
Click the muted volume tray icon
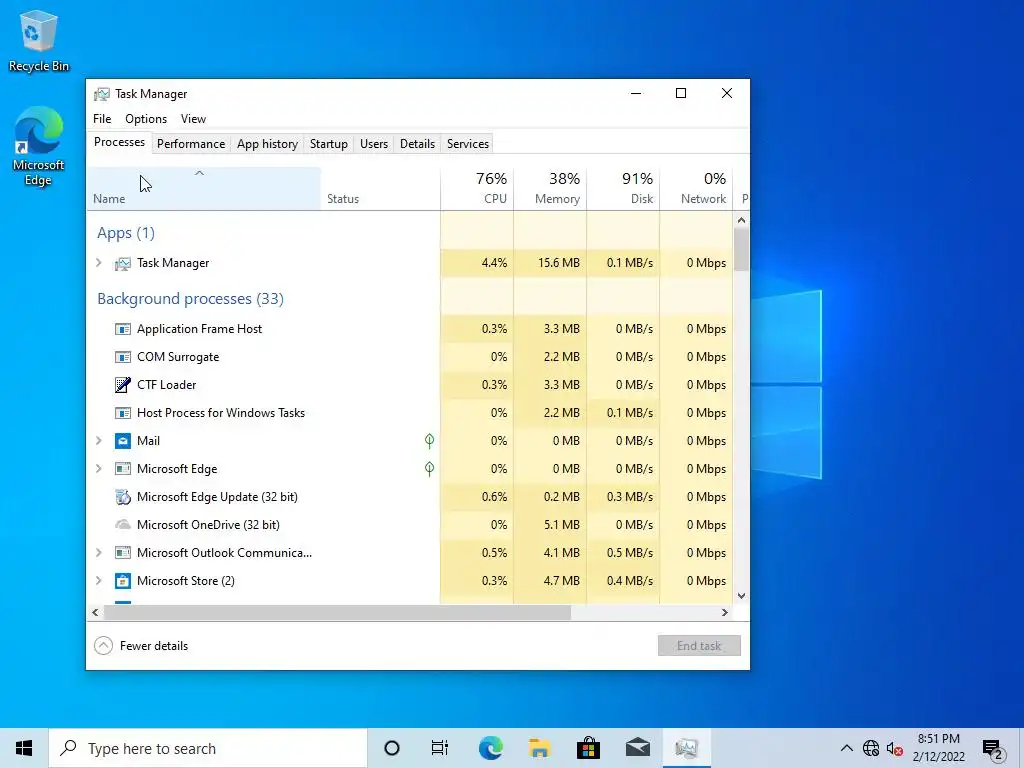895,749
